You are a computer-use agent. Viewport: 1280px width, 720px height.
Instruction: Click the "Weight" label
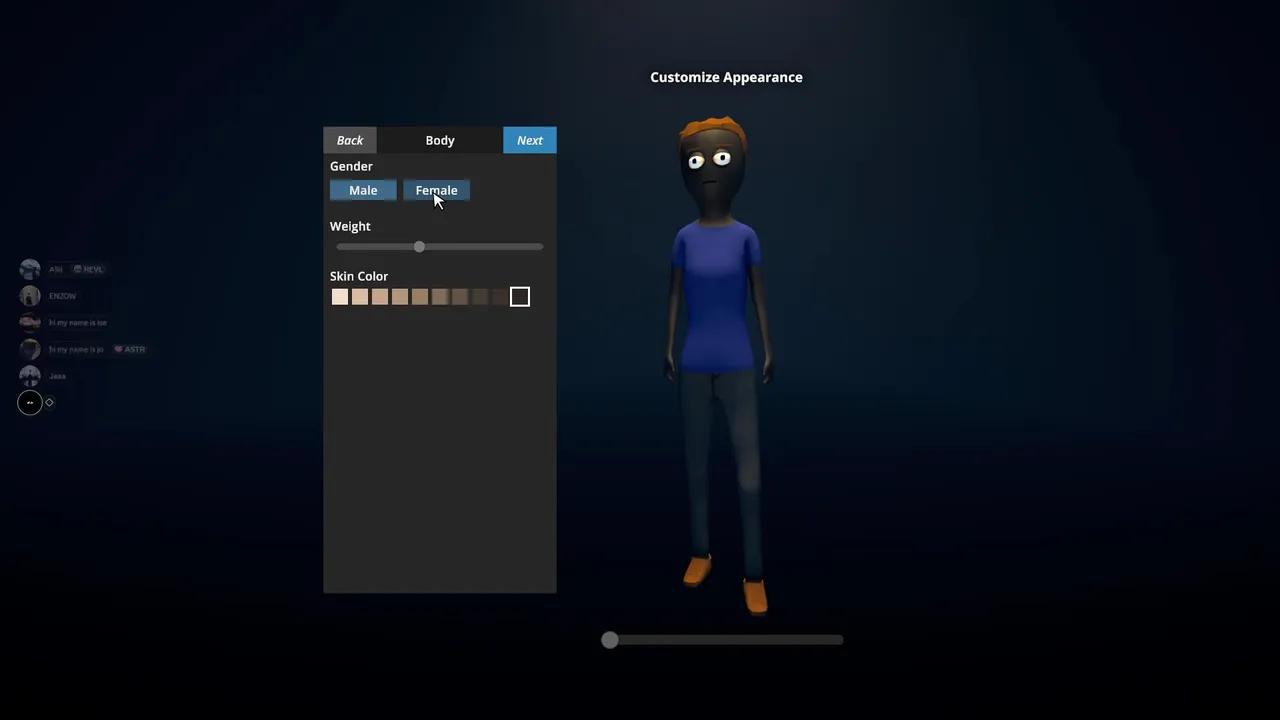point(350,226)
